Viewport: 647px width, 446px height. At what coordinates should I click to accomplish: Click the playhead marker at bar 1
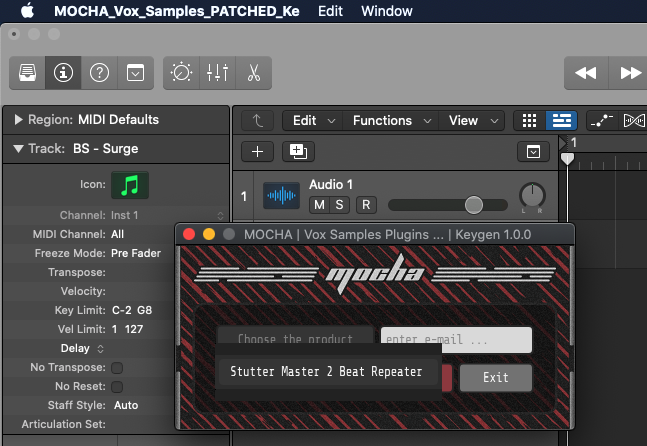pos(567,159)
